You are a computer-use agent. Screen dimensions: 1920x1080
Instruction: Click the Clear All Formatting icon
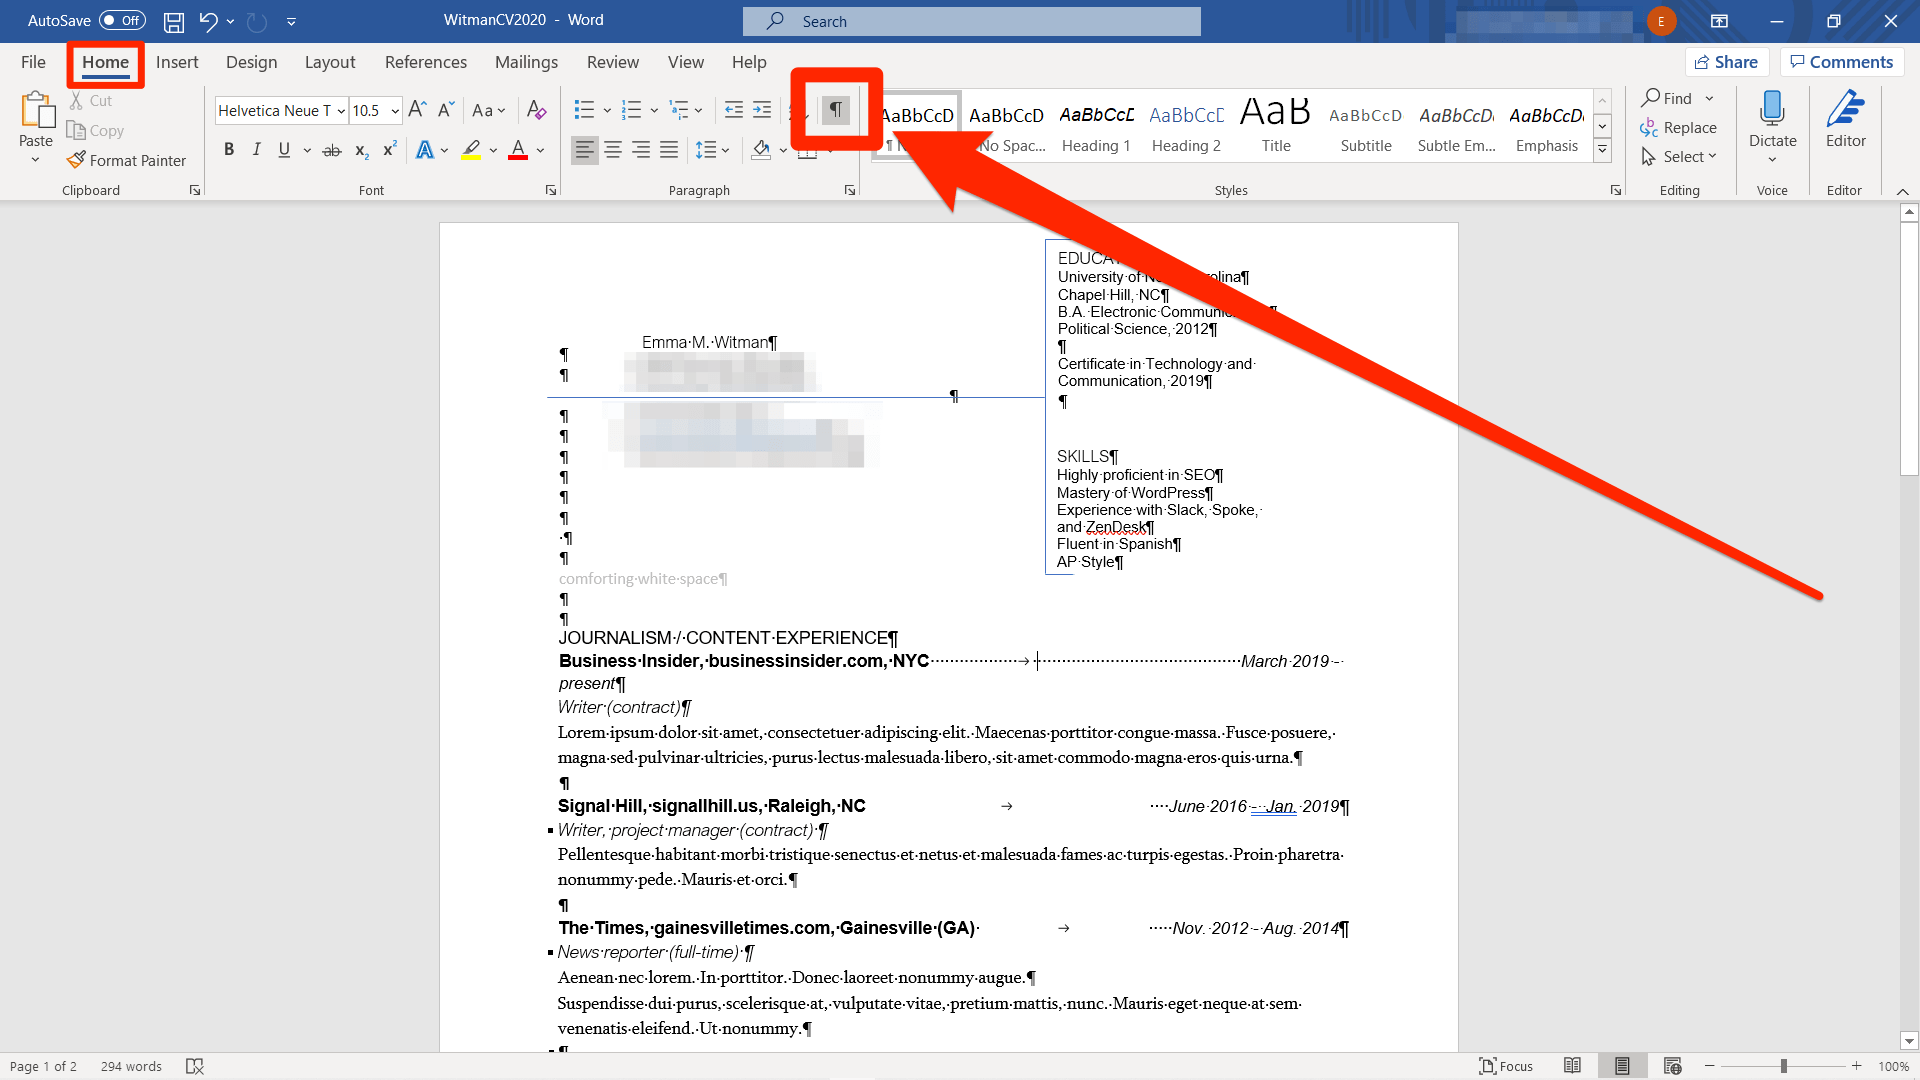point(536,110)
